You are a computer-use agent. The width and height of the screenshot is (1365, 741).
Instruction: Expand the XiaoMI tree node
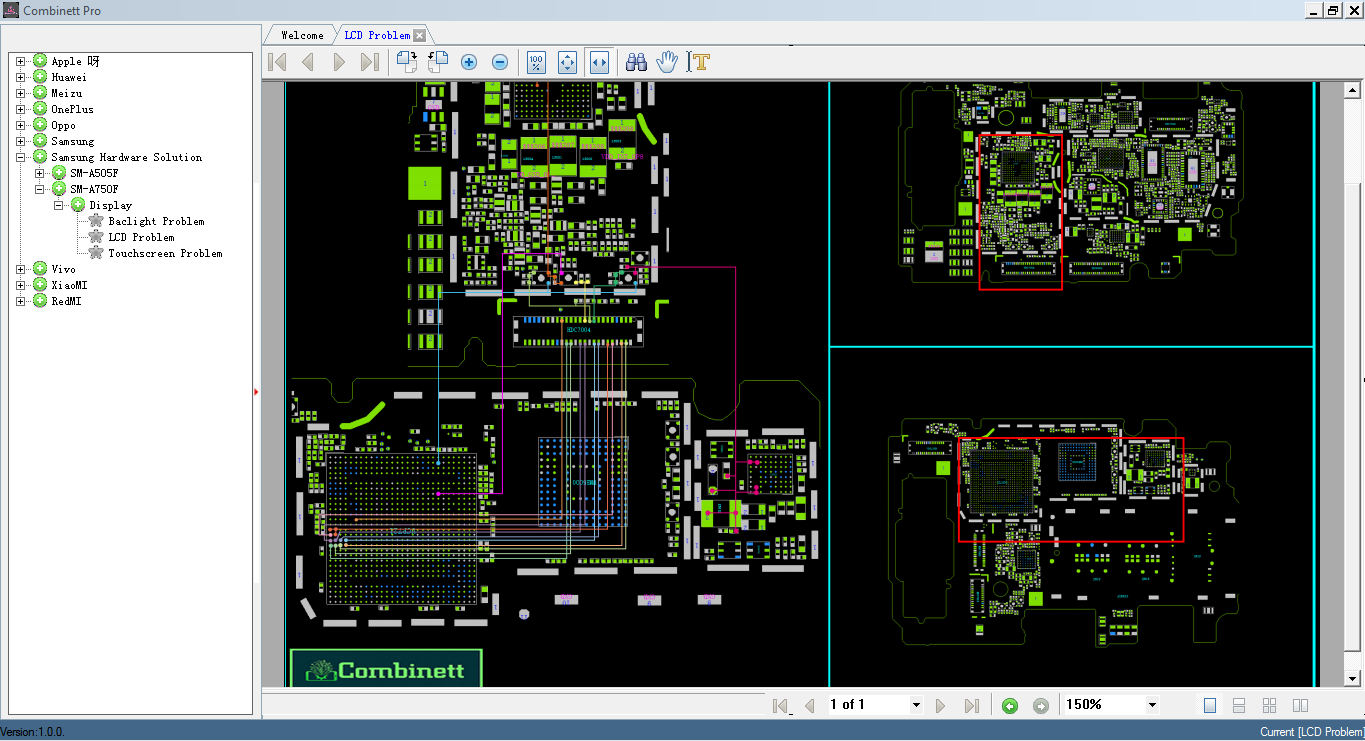(20, 285)
